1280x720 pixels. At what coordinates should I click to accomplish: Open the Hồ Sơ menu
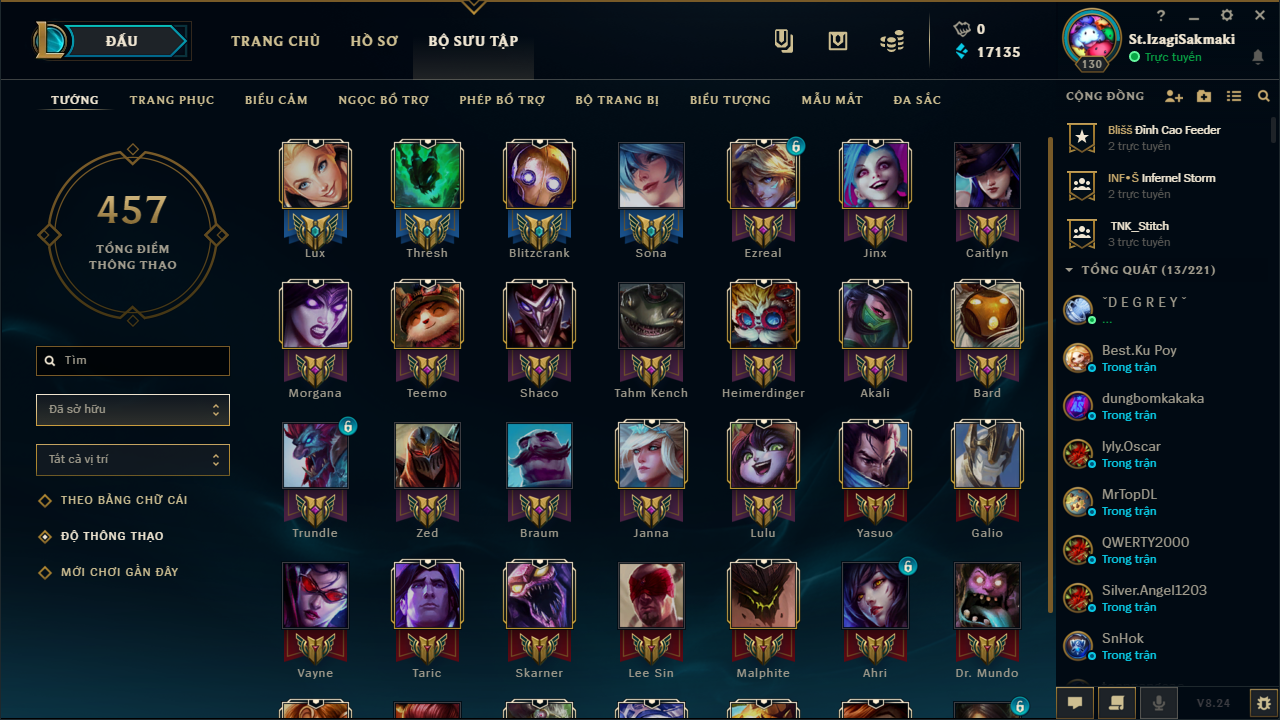374,41
